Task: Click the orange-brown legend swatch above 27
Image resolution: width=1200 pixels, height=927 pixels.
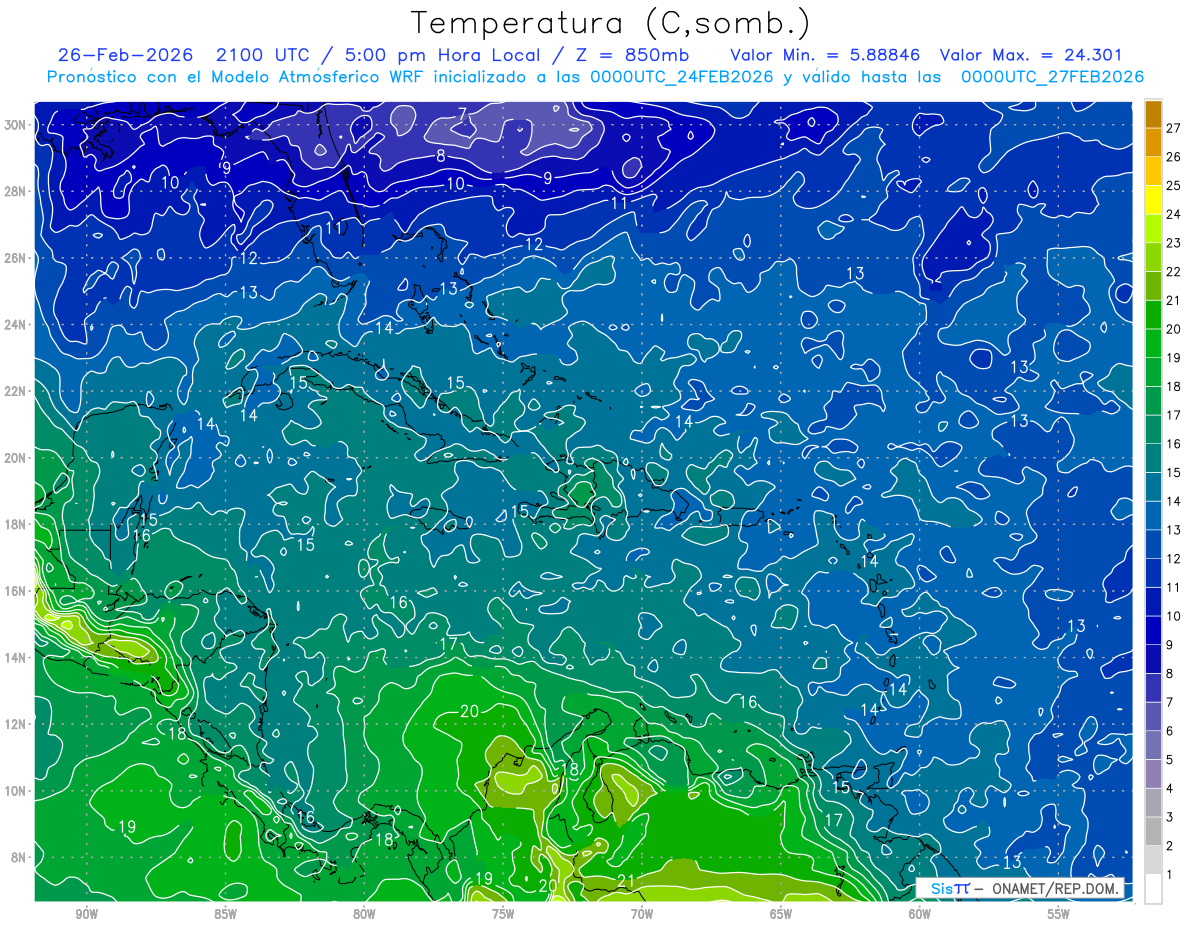Action: tap(1153, 114)
